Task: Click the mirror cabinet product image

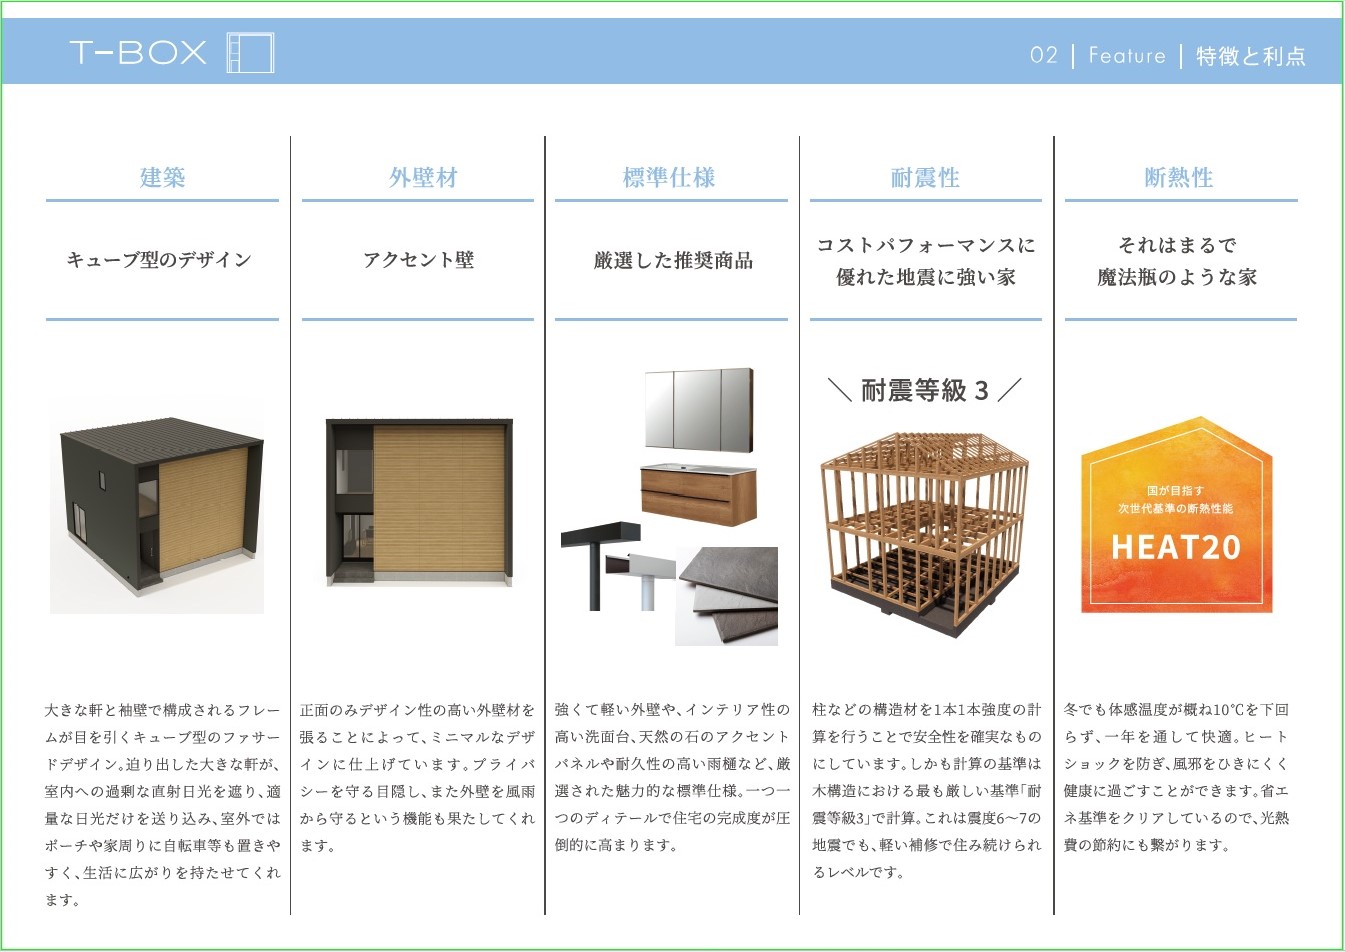Action: (699, 410)
